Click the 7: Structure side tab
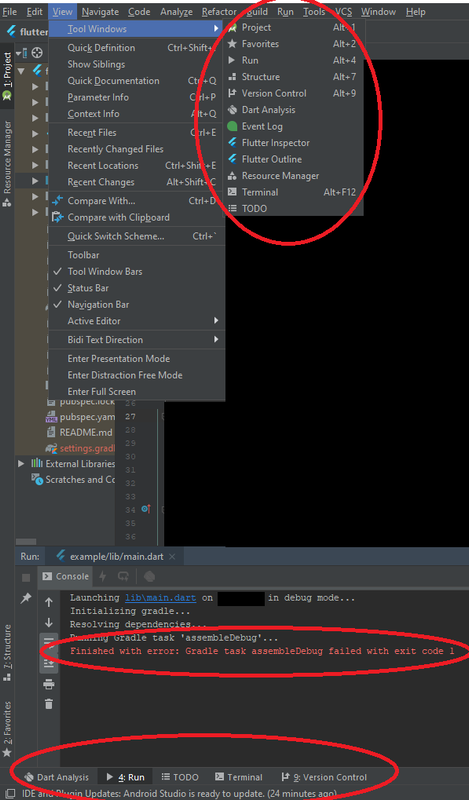Image resolution: width=469 pixels, height=800 pixels. 7,653
